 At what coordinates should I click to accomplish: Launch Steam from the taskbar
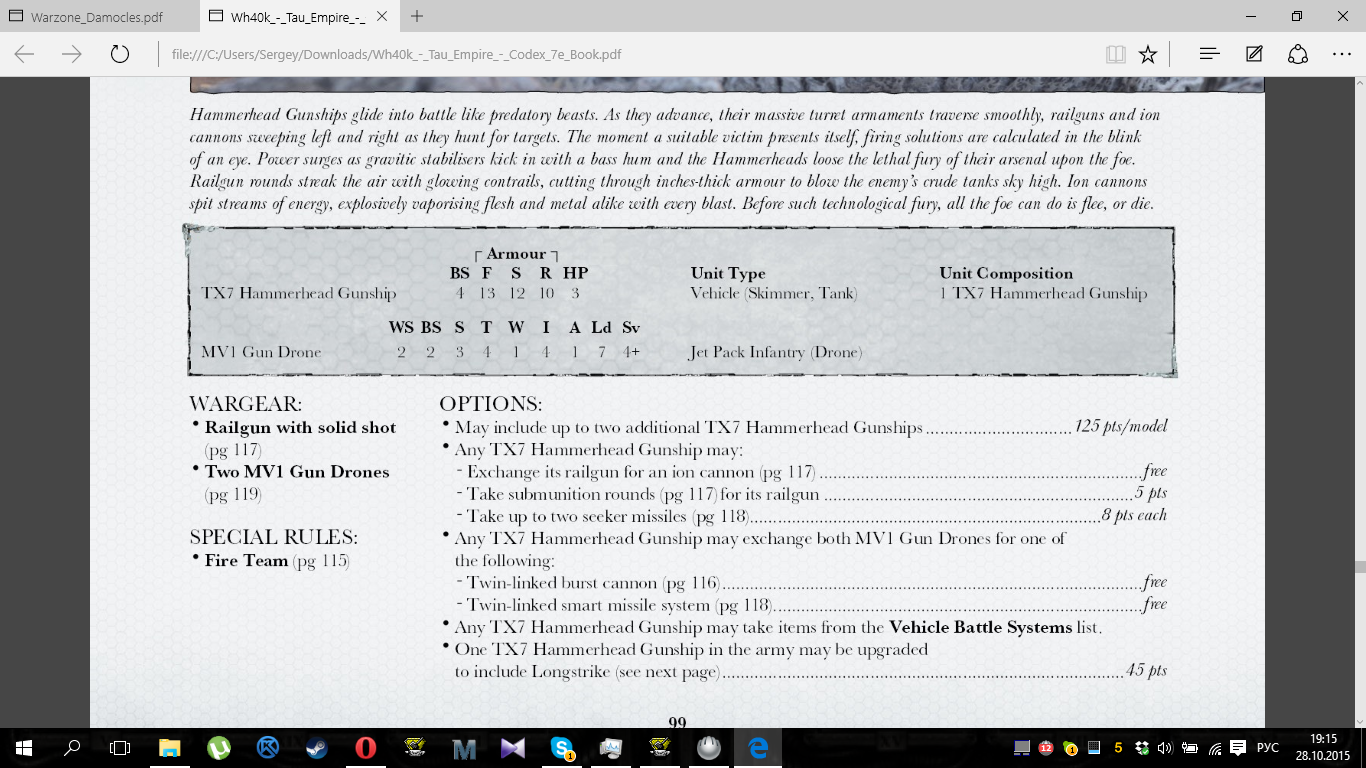(316, 747)
